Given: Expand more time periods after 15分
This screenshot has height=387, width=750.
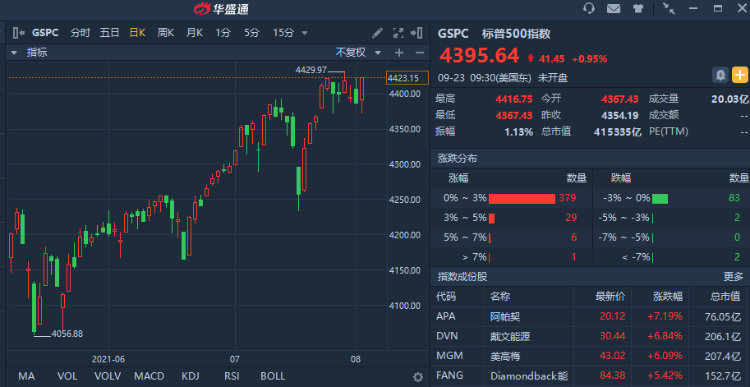Looking at the screenshot, I should [304, 33].
